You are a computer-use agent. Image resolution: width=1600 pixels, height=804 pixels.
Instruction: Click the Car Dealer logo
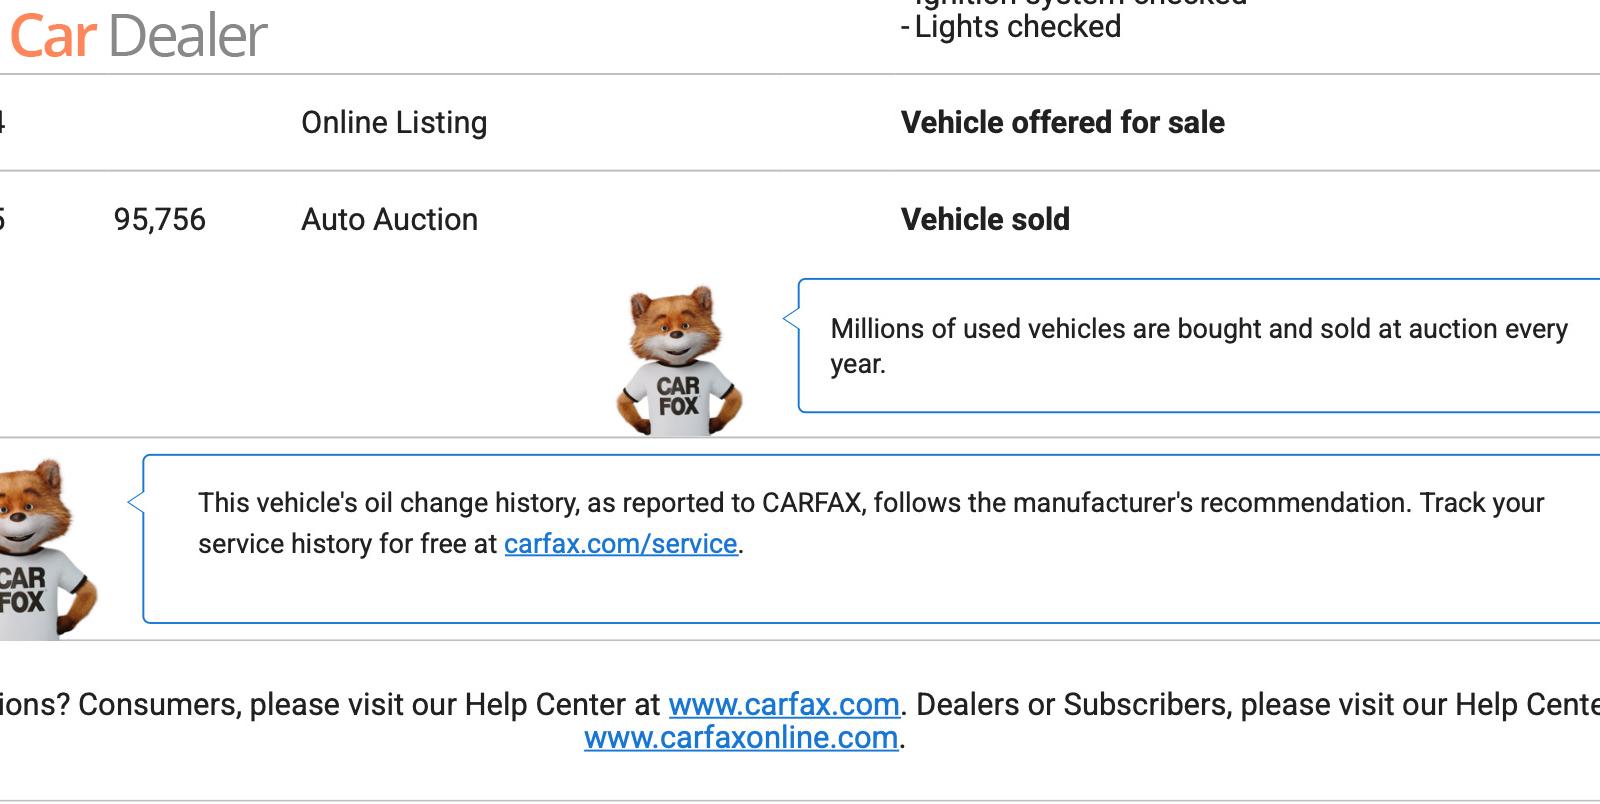pyautogui.click(x=138, y=36)
